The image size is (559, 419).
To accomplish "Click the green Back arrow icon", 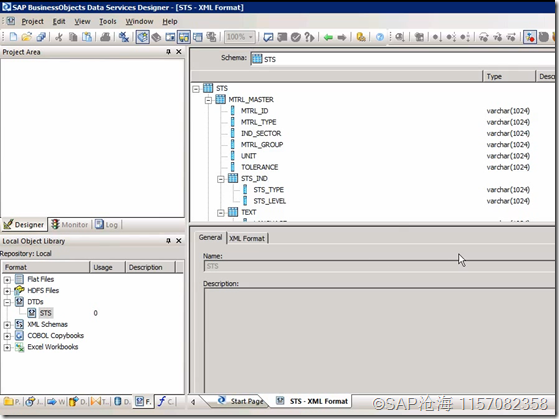I will tap(328, 37).
